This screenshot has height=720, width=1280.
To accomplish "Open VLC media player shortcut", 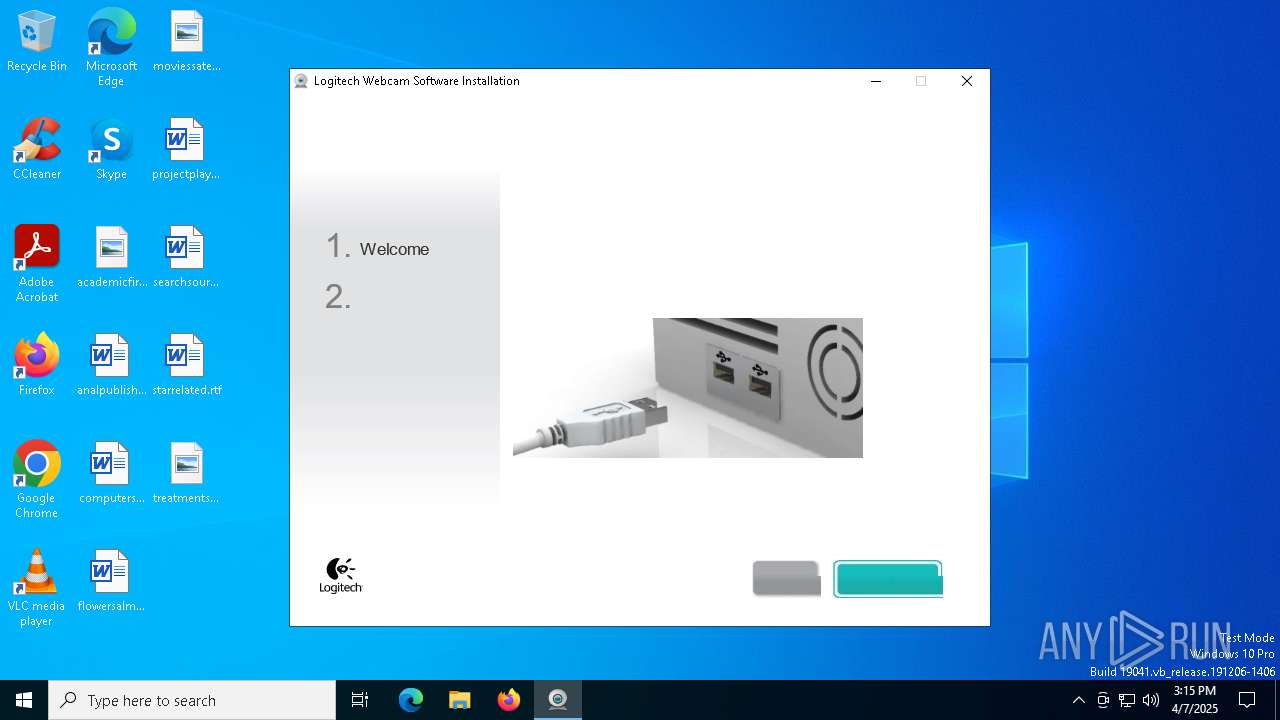I will pyautogui.click(x=37, y=588).
